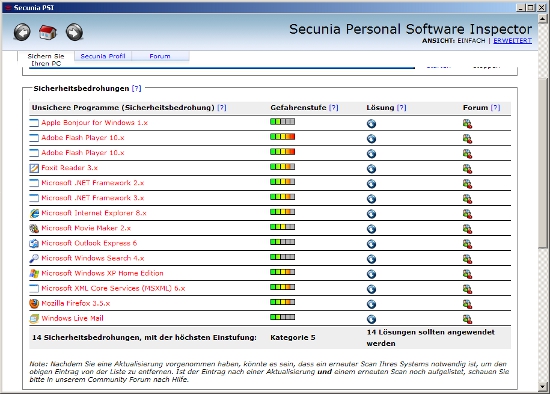This screenshot has height=394, width=550.
Task: Open Microsoft Movie Maker 2.x entry
Action: click(x=86, y=228)
